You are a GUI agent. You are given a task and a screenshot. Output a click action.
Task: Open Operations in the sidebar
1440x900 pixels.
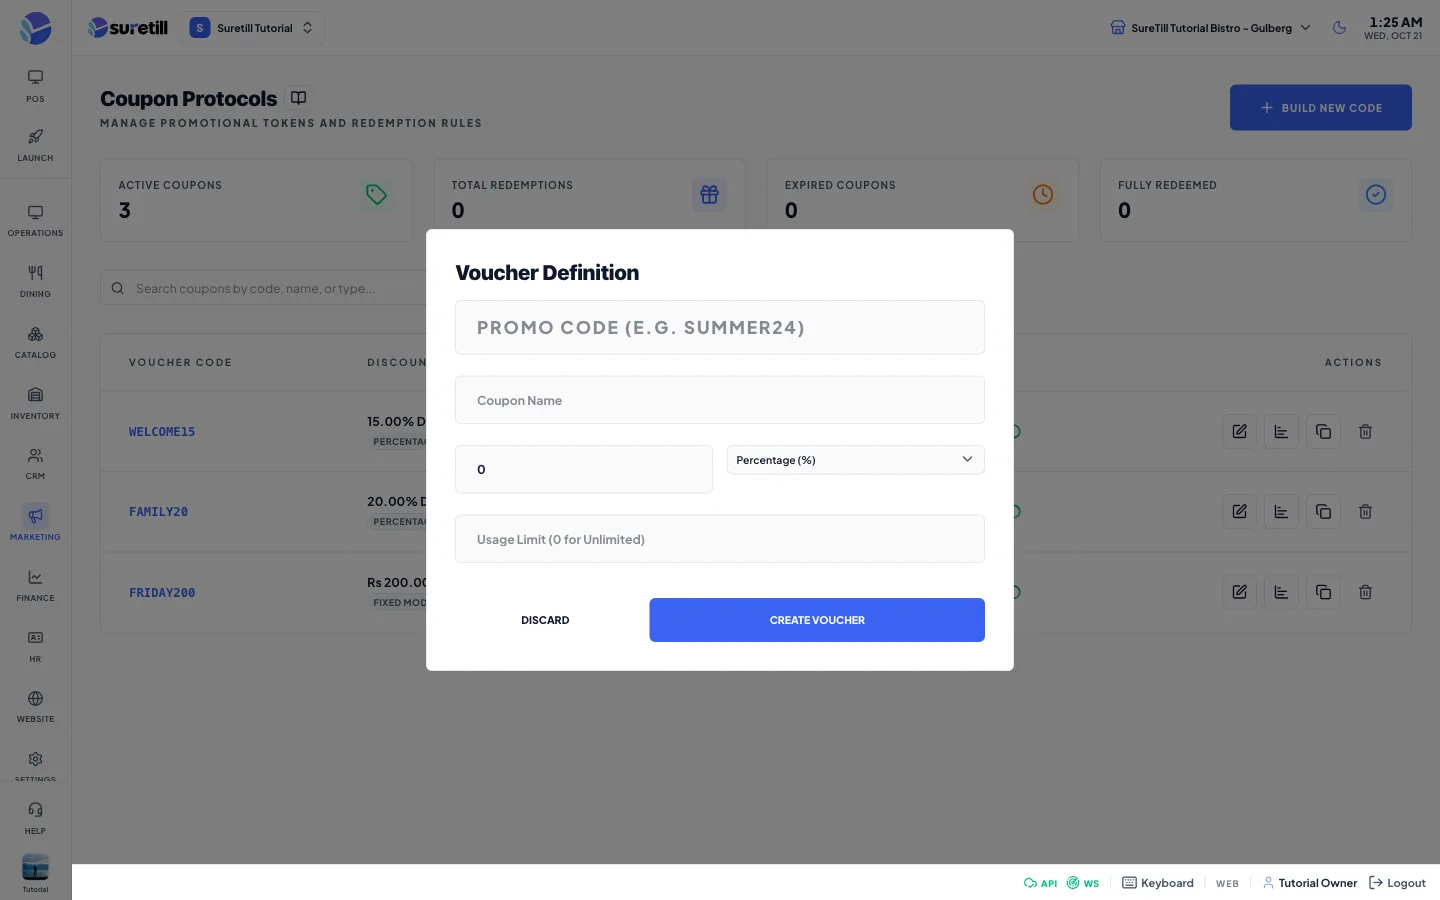point(35,221)
